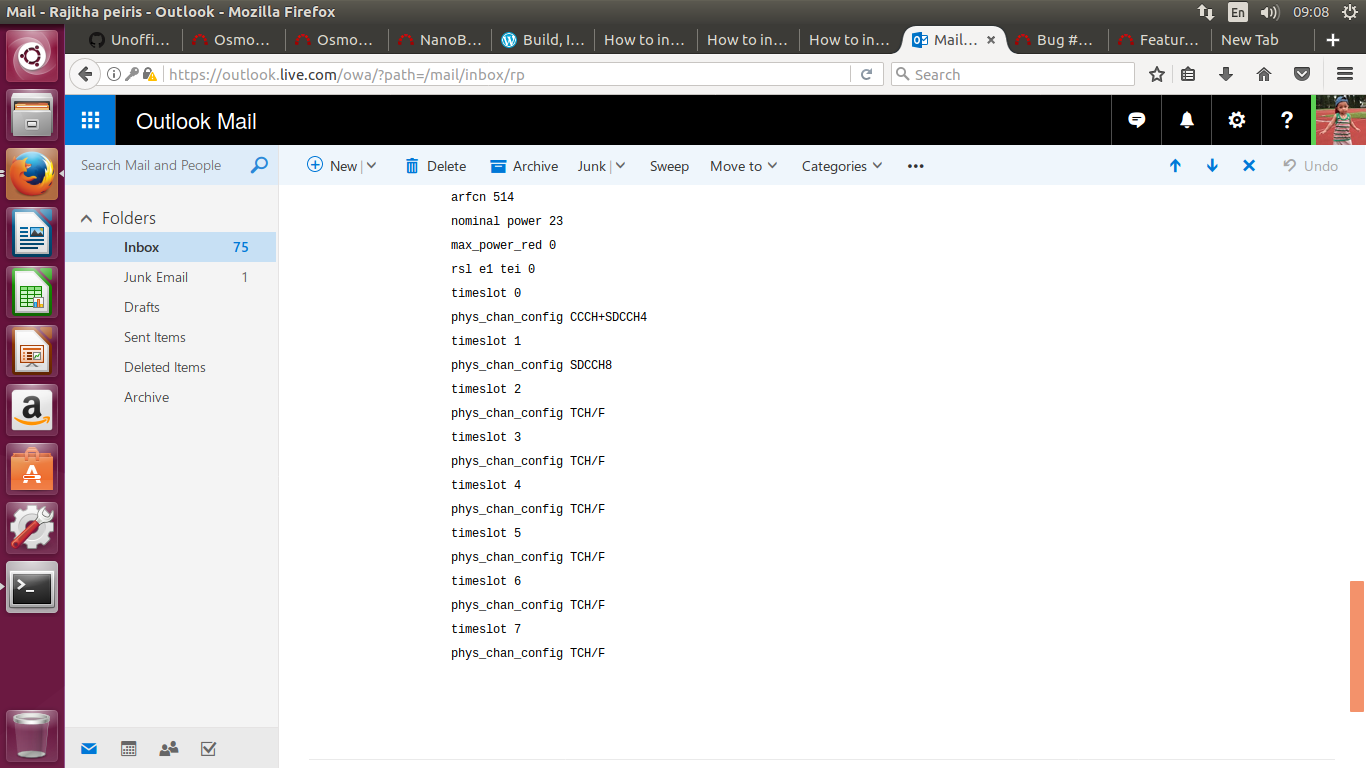Switch to Calendar module icon
The height and width of the screenshot is (768, 1366).
(x=128, y=748)
